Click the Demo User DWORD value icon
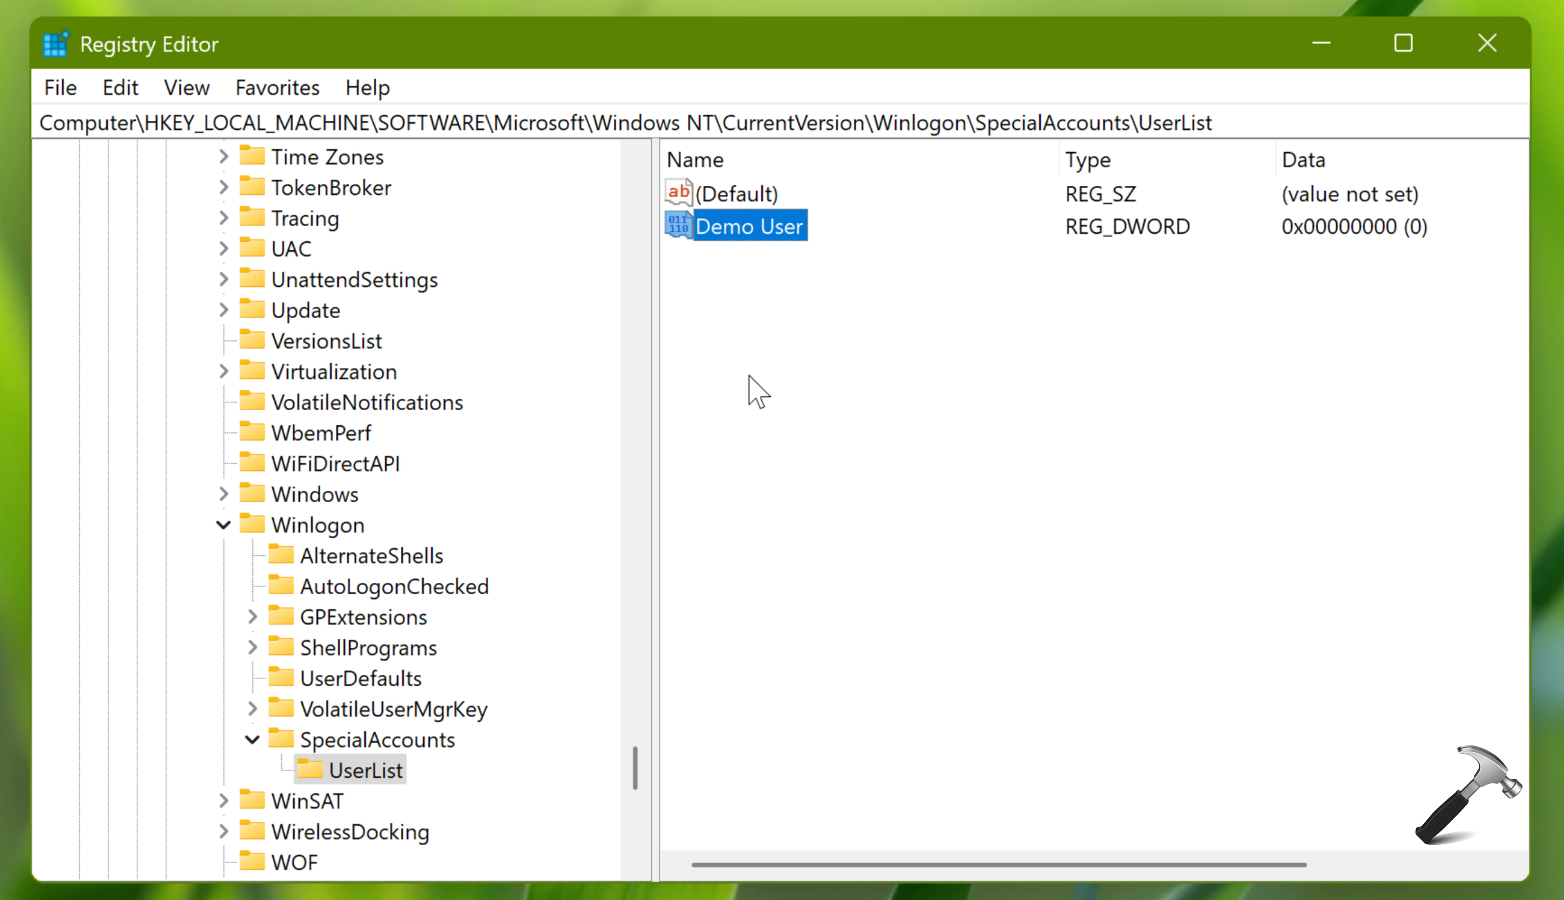Viewport: 1564px width, 900px height. click(x=678, y=226)
